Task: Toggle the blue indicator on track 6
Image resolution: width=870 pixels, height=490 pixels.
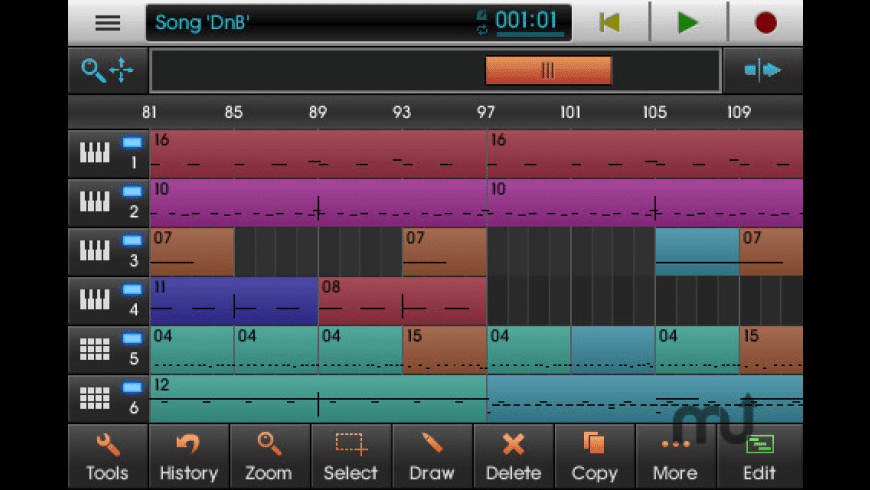Action: coord(132,387)
